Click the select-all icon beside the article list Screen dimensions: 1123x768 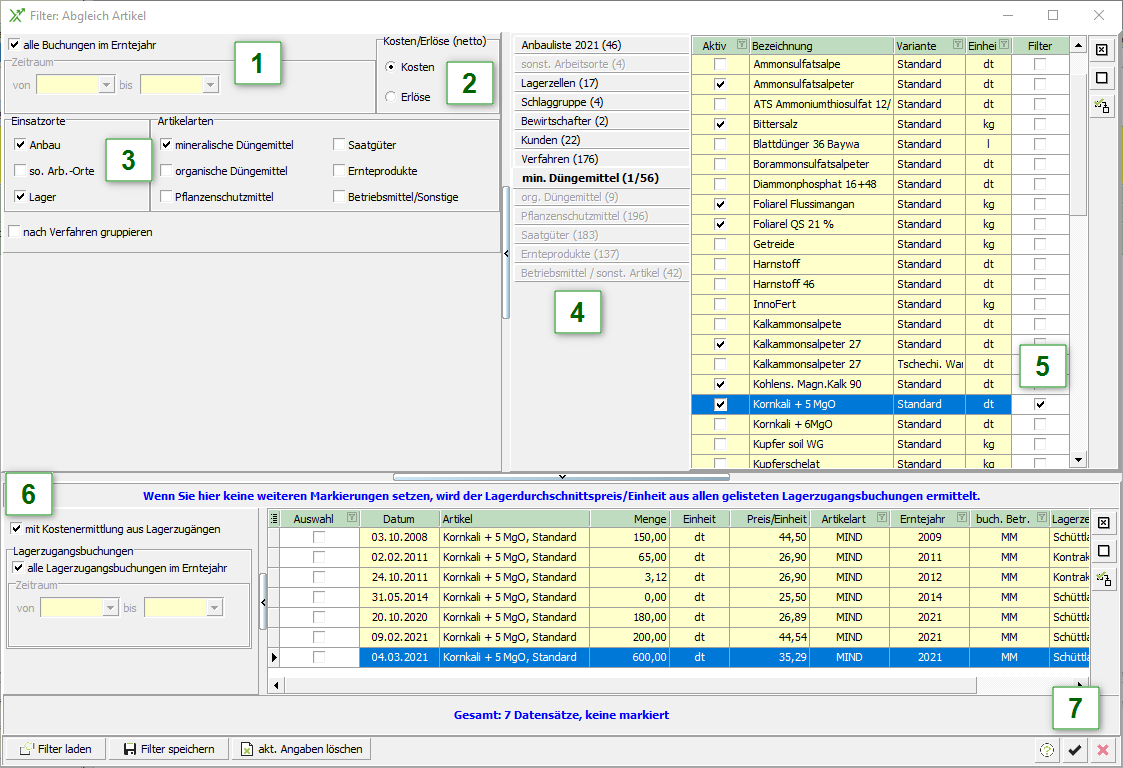[x=1102, y=51]
